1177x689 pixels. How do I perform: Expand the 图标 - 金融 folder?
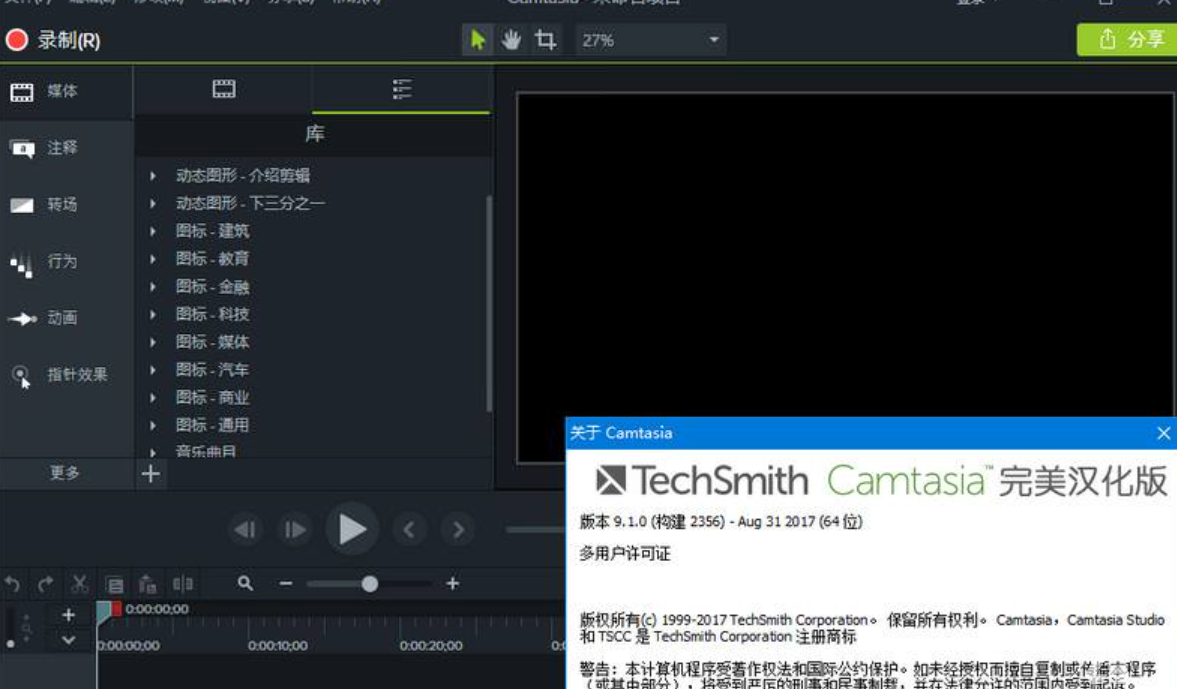click(153, 287)
